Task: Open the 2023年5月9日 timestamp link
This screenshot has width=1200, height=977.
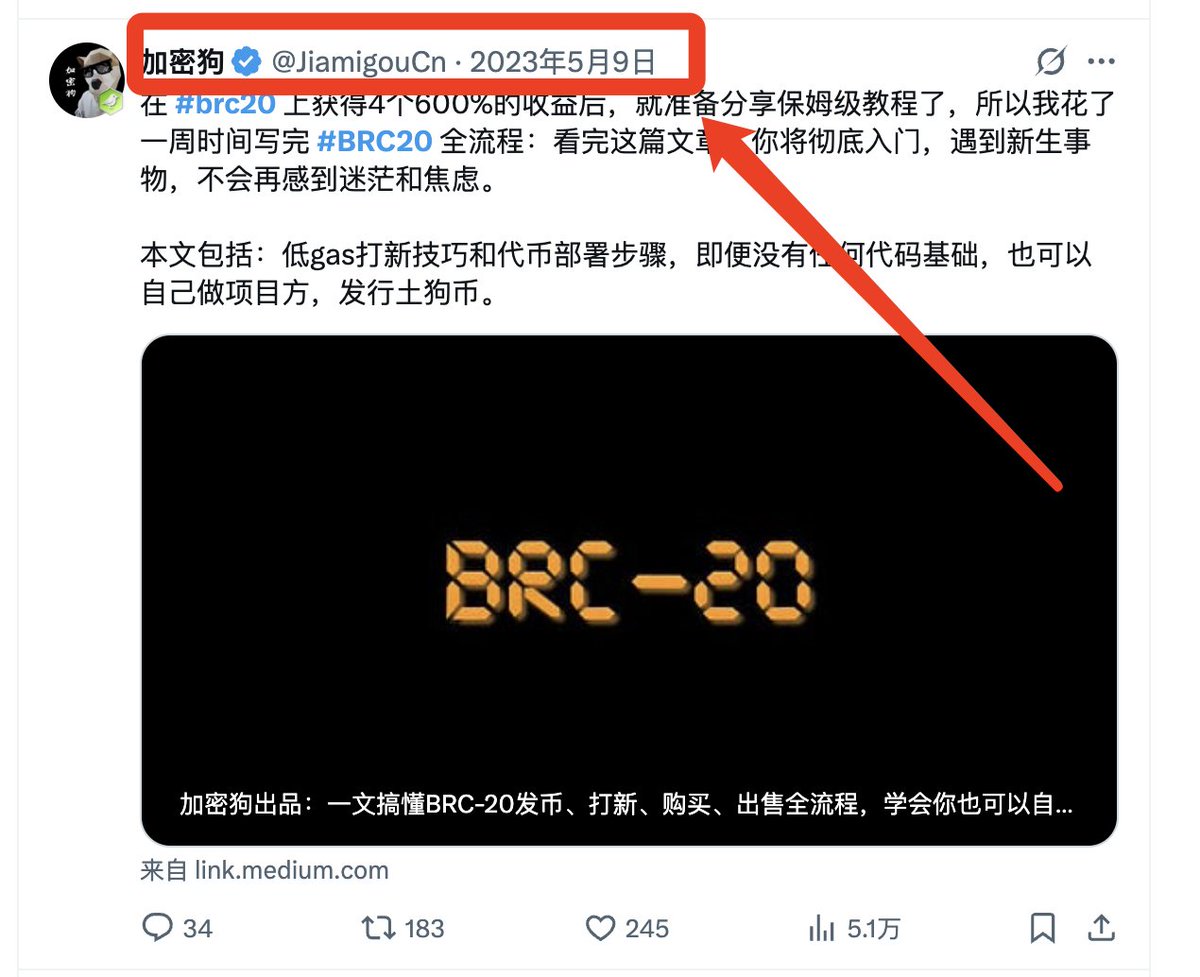Action: click(563, 62)
